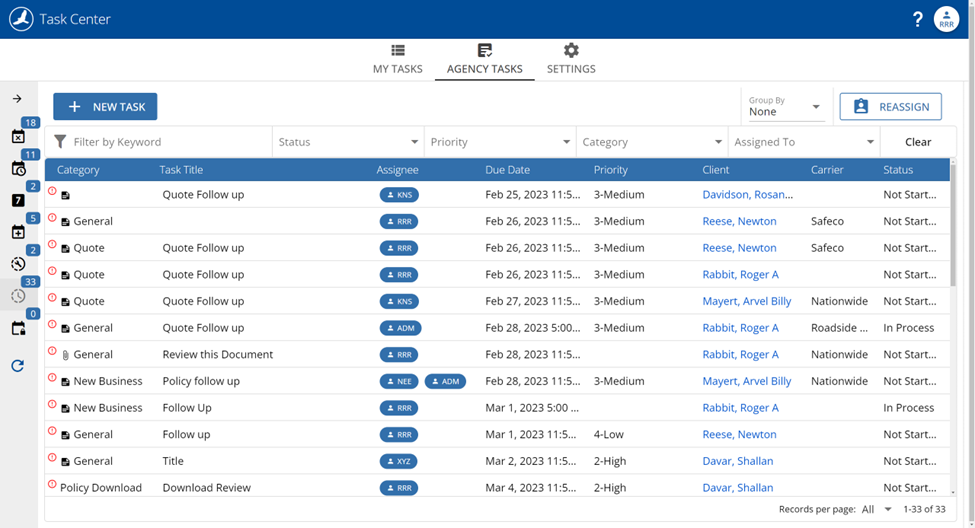Click the Reassign button

(x=890, y=106)
